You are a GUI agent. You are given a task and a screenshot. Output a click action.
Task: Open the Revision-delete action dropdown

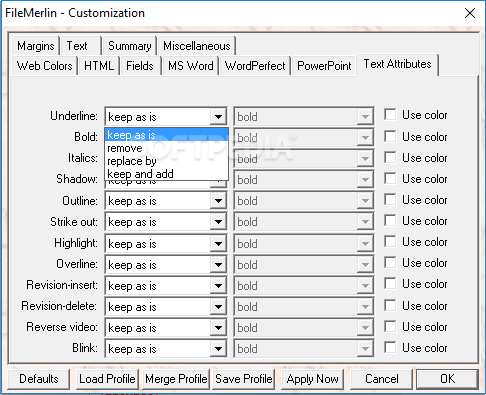click(x=218, y=307)
